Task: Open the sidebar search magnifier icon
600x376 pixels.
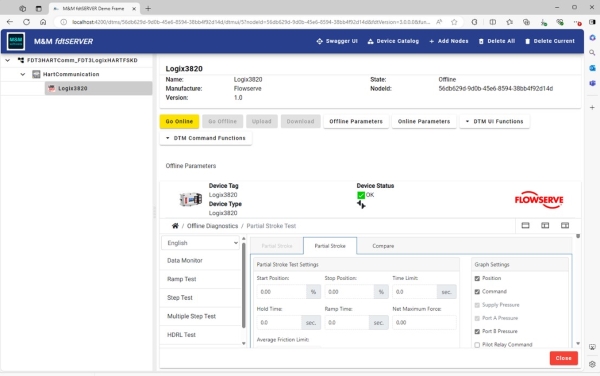Action: pos(592,53)
